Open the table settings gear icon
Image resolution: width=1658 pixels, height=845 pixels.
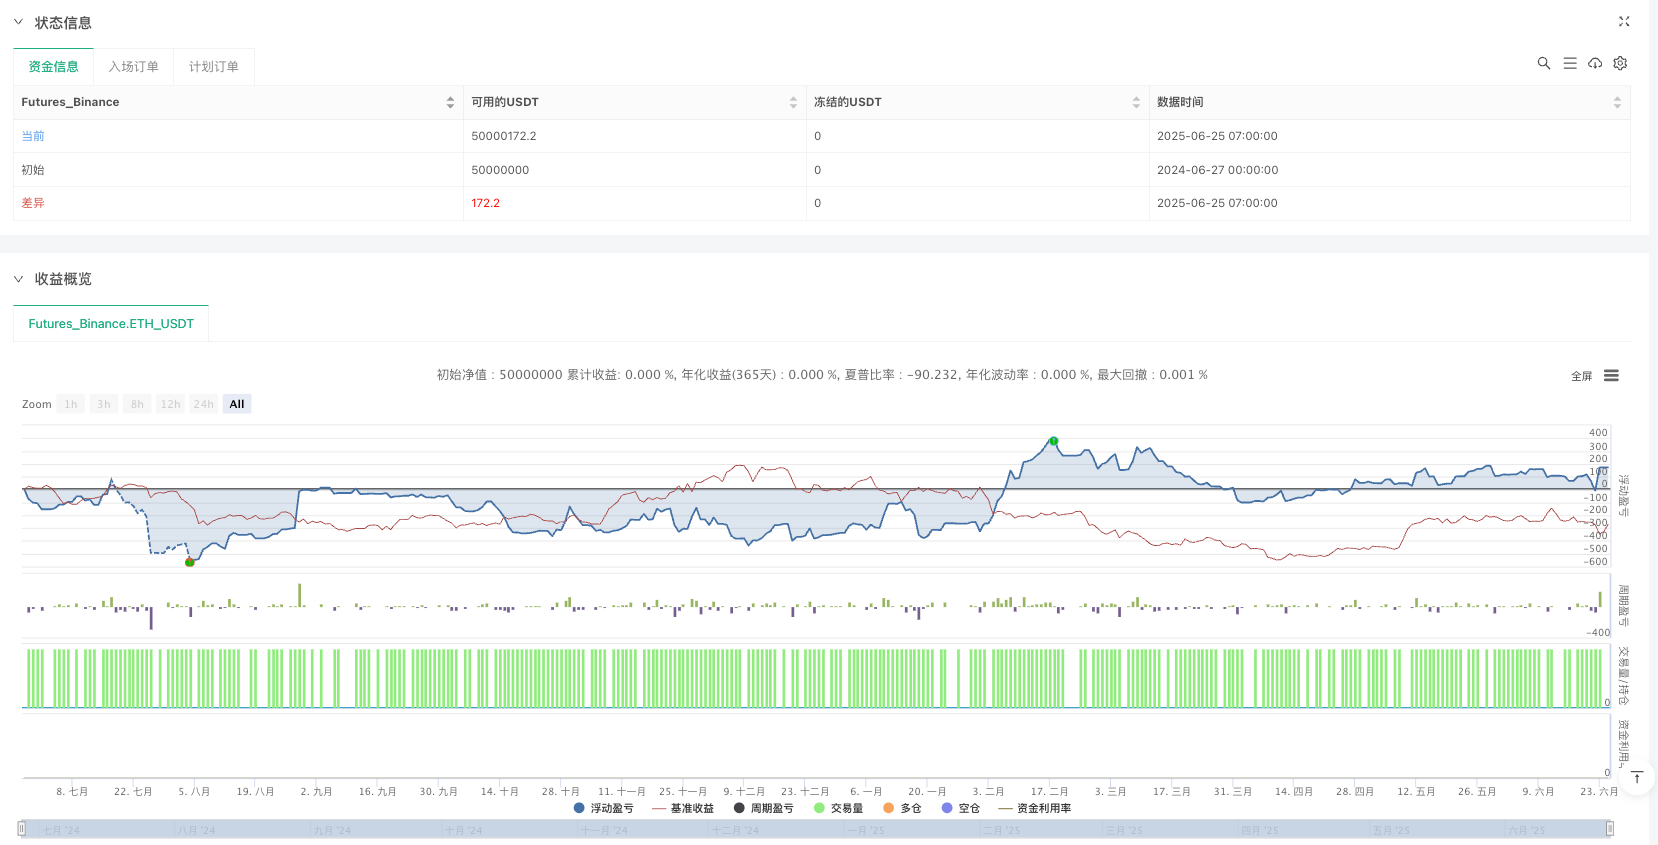1620,63
